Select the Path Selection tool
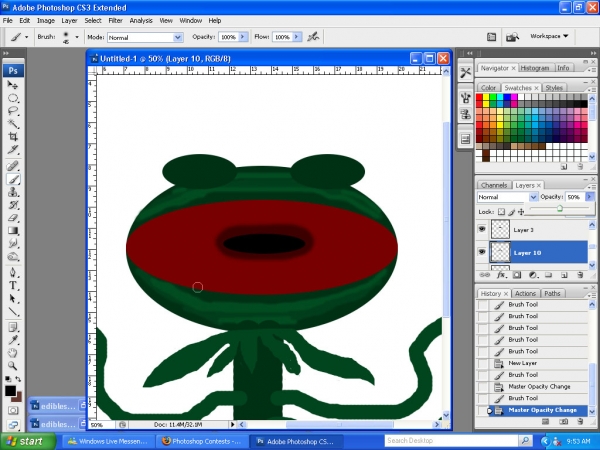This screenshot has height=450, width=600. [x=13, y=298]
